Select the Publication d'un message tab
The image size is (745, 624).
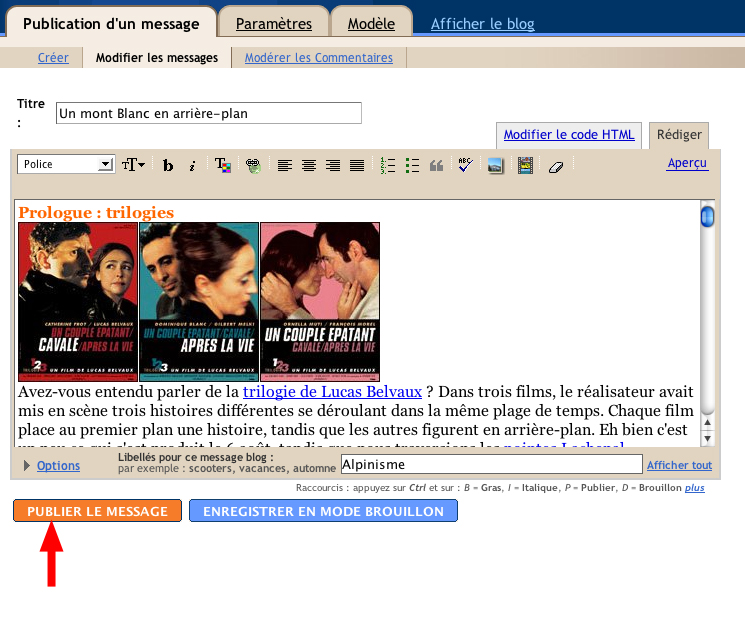point(111,23)
